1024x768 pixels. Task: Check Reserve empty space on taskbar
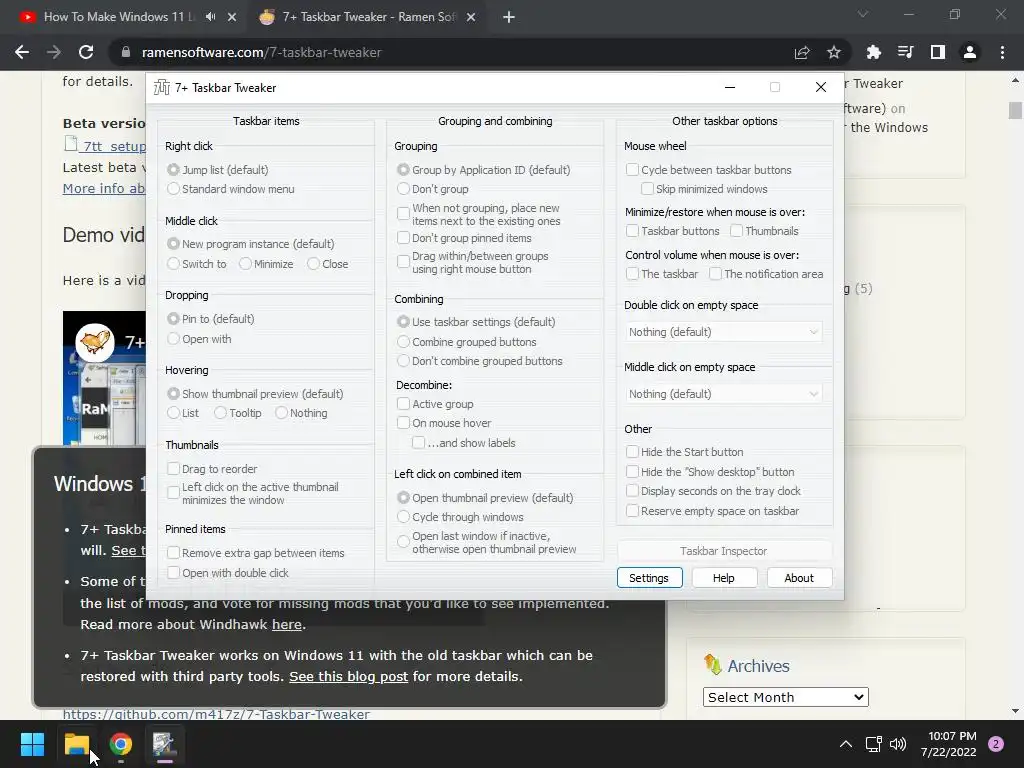pyautogui.click(x=632, y=511)
